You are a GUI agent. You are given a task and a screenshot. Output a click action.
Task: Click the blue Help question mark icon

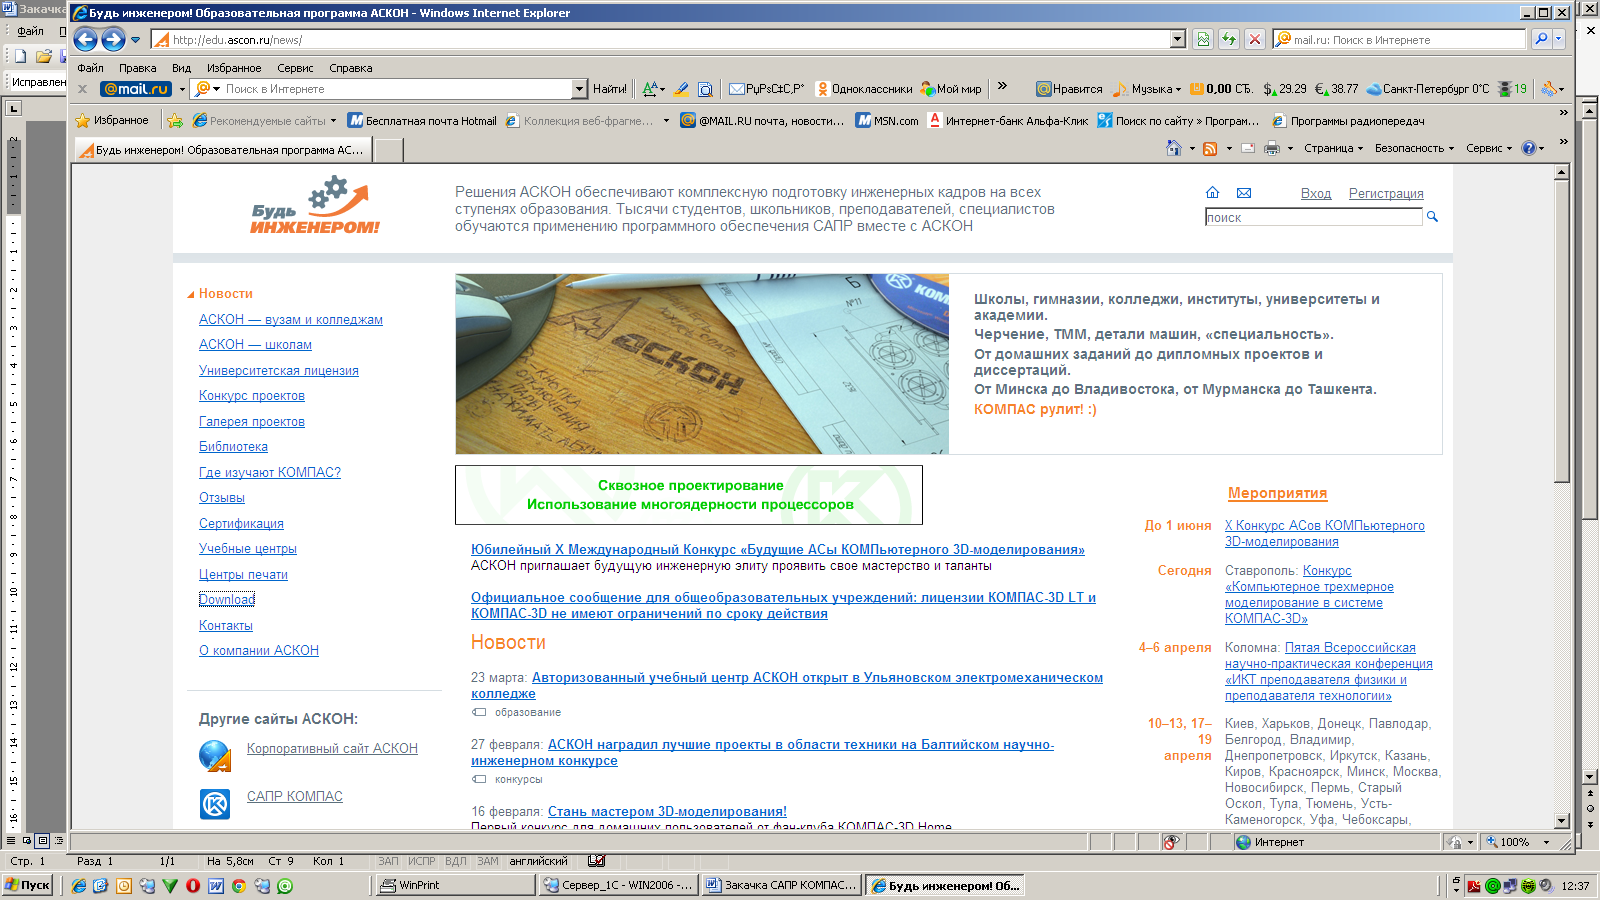tap(1528, 148)
